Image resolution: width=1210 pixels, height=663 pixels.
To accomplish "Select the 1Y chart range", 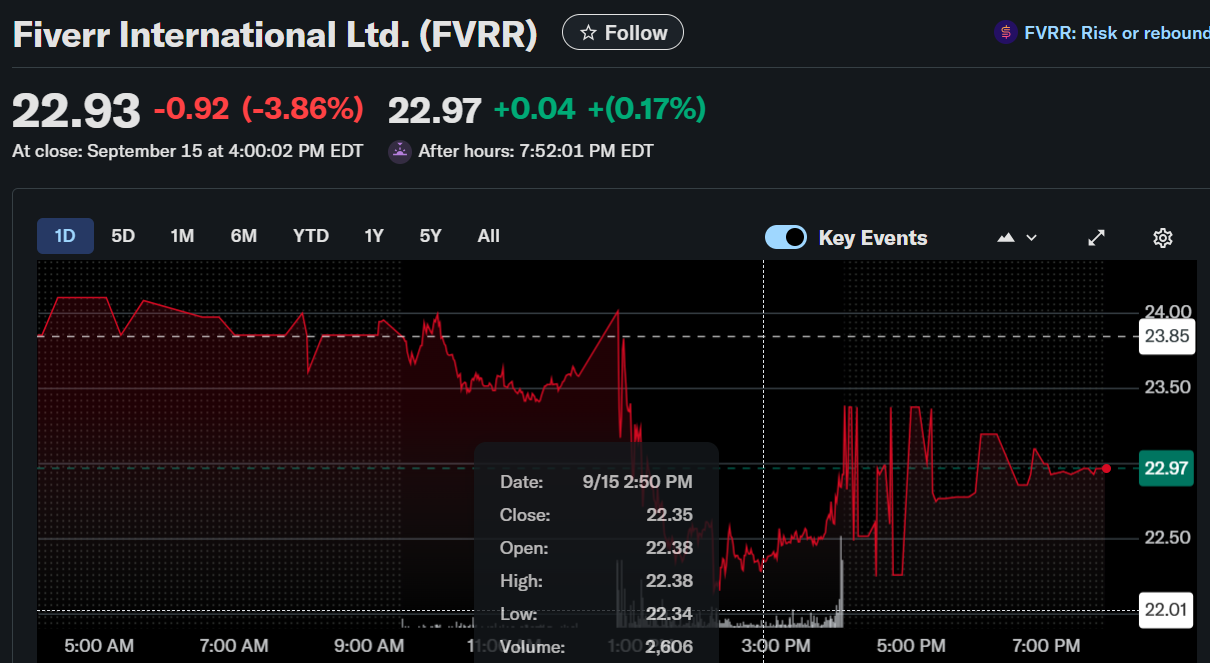I will coord(374,236).
